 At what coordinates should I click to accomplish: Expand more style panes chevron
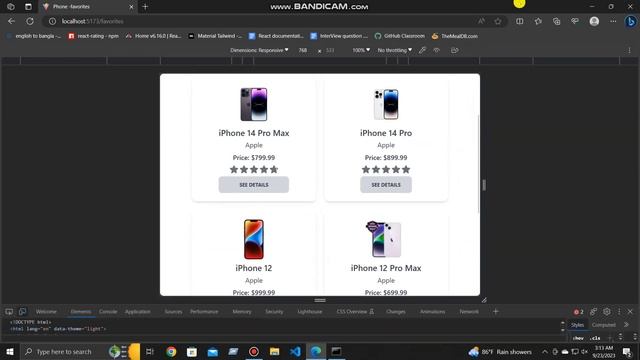pos(627,325)
